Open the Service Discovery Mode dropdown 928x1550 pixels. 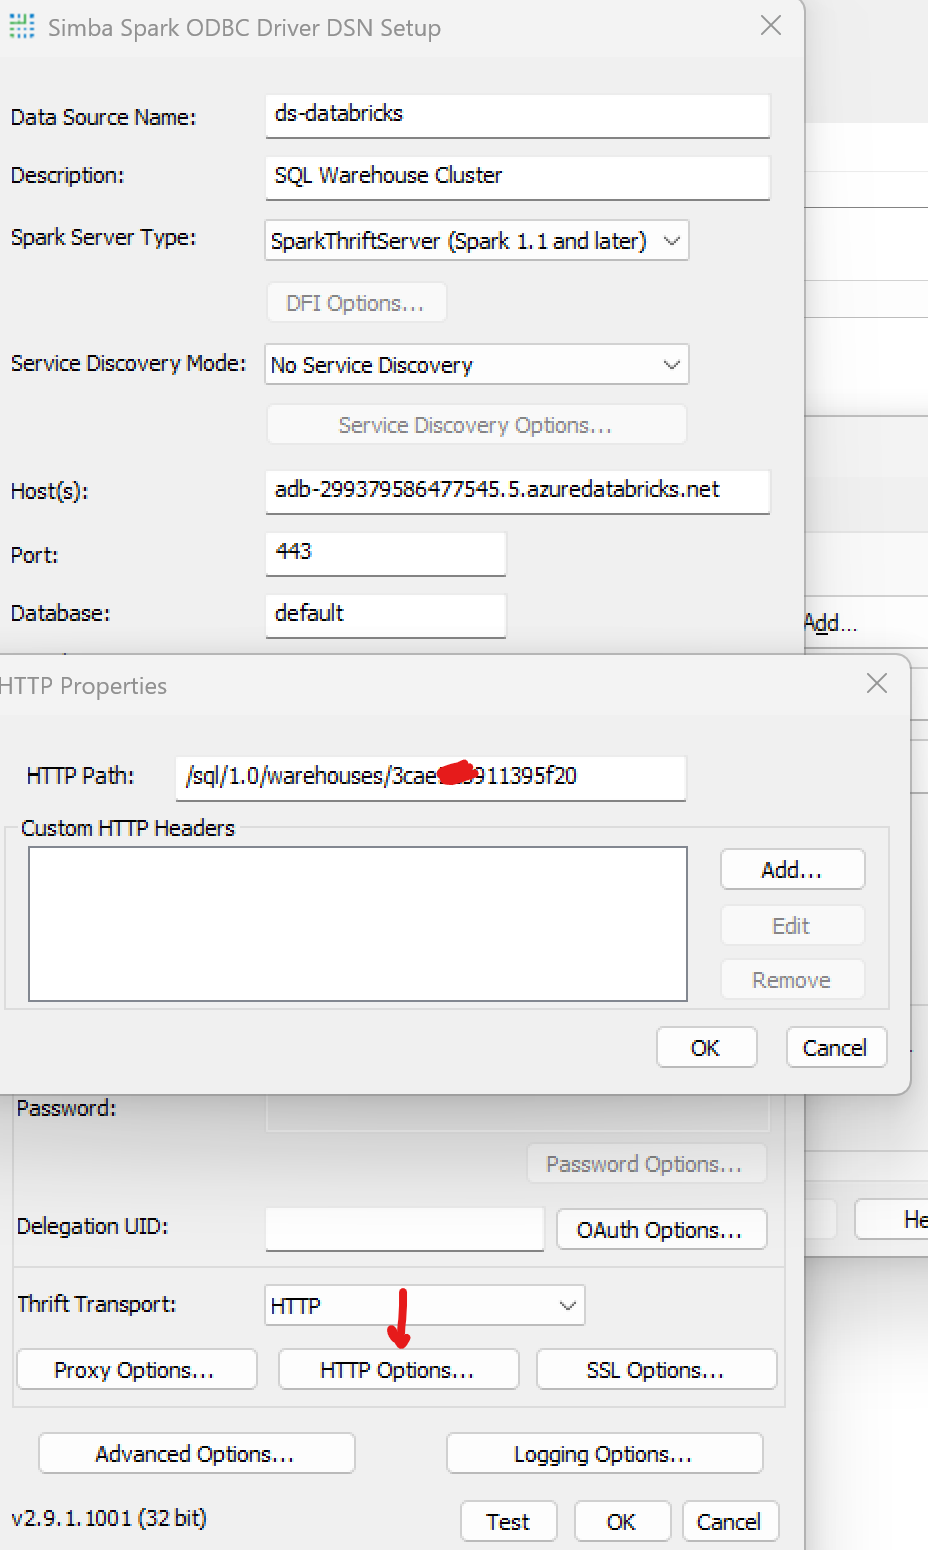tap(477, 365)
